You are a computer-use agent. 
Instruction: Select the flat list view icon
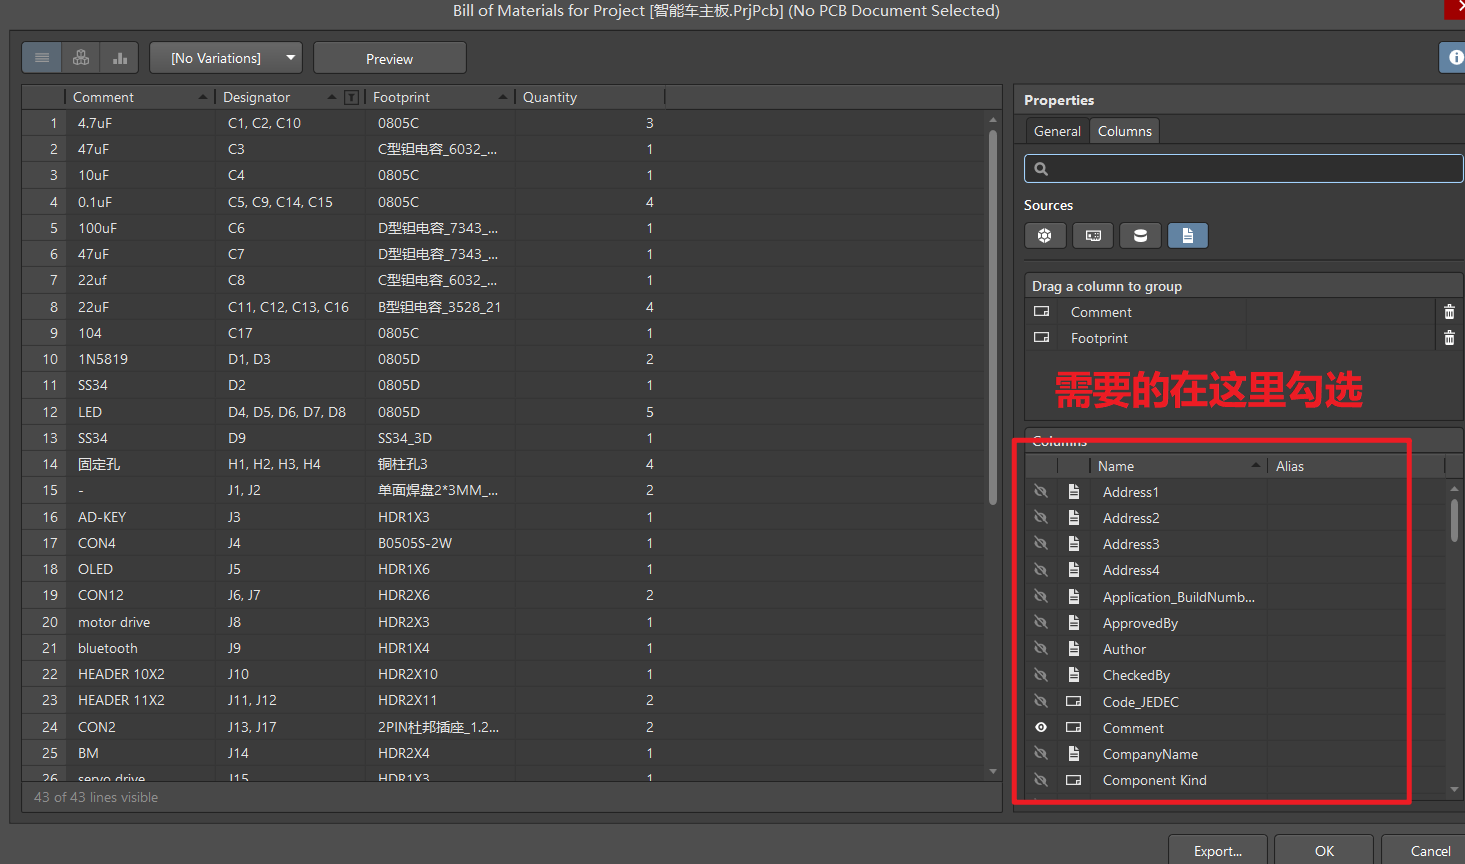(x=42, y=58)
